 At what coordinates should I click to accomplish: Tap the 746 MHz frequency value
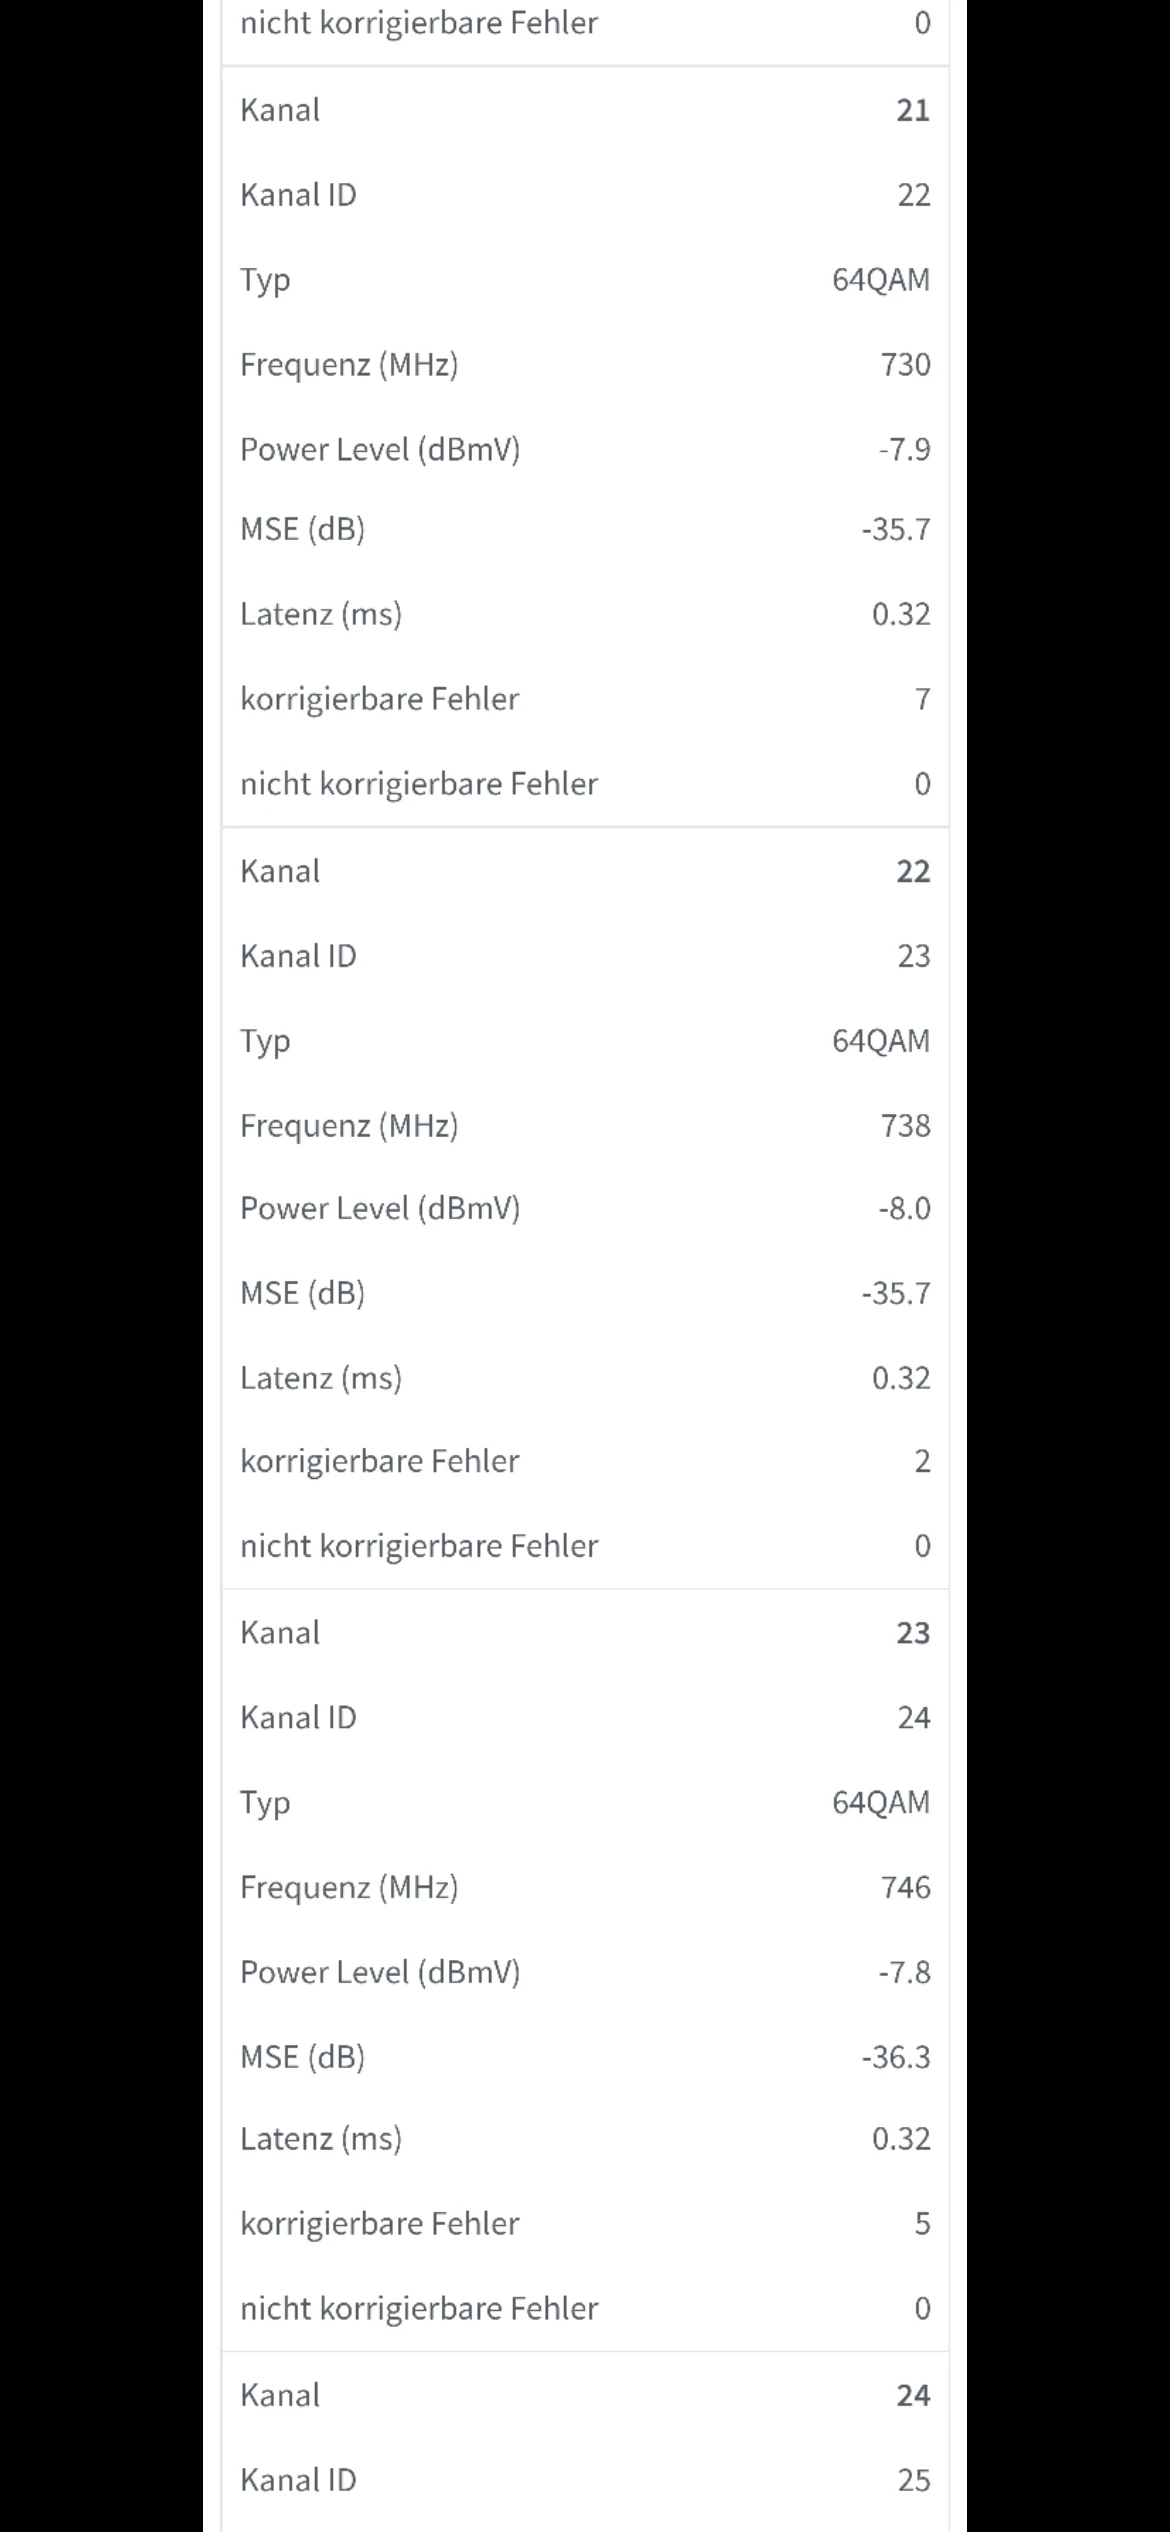[905, 1887]
